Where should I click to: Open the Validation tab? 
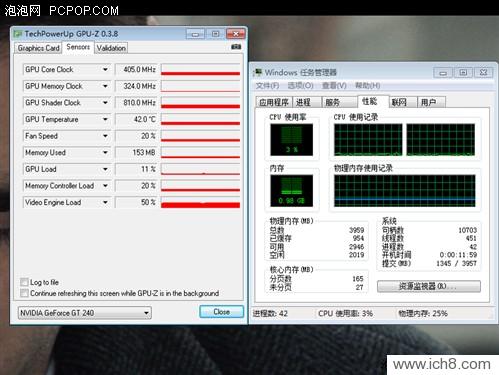pos(111,48)
